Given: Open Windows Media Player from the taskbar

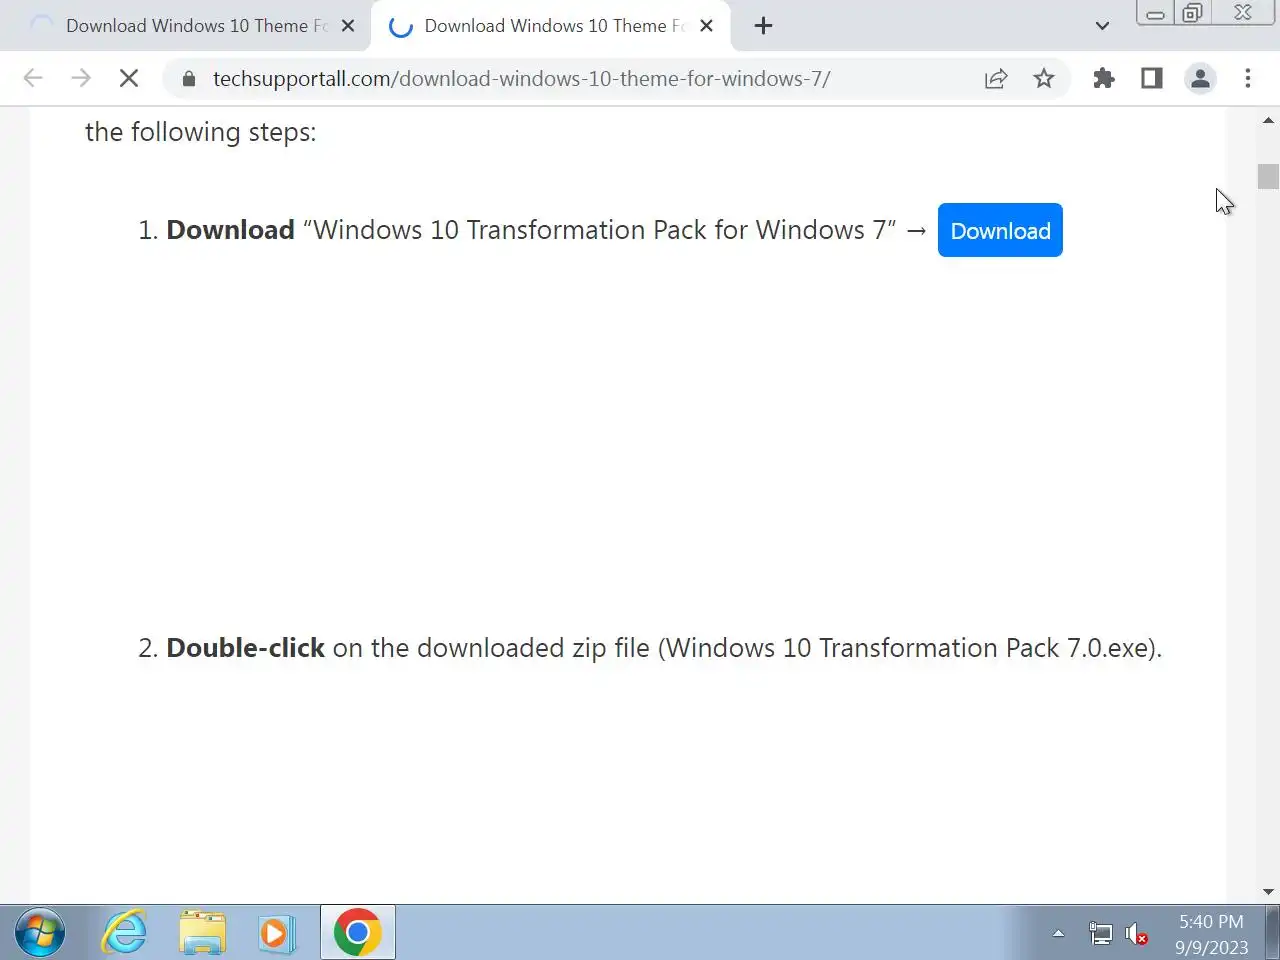Looking at the screenshot, I should 275,933.
